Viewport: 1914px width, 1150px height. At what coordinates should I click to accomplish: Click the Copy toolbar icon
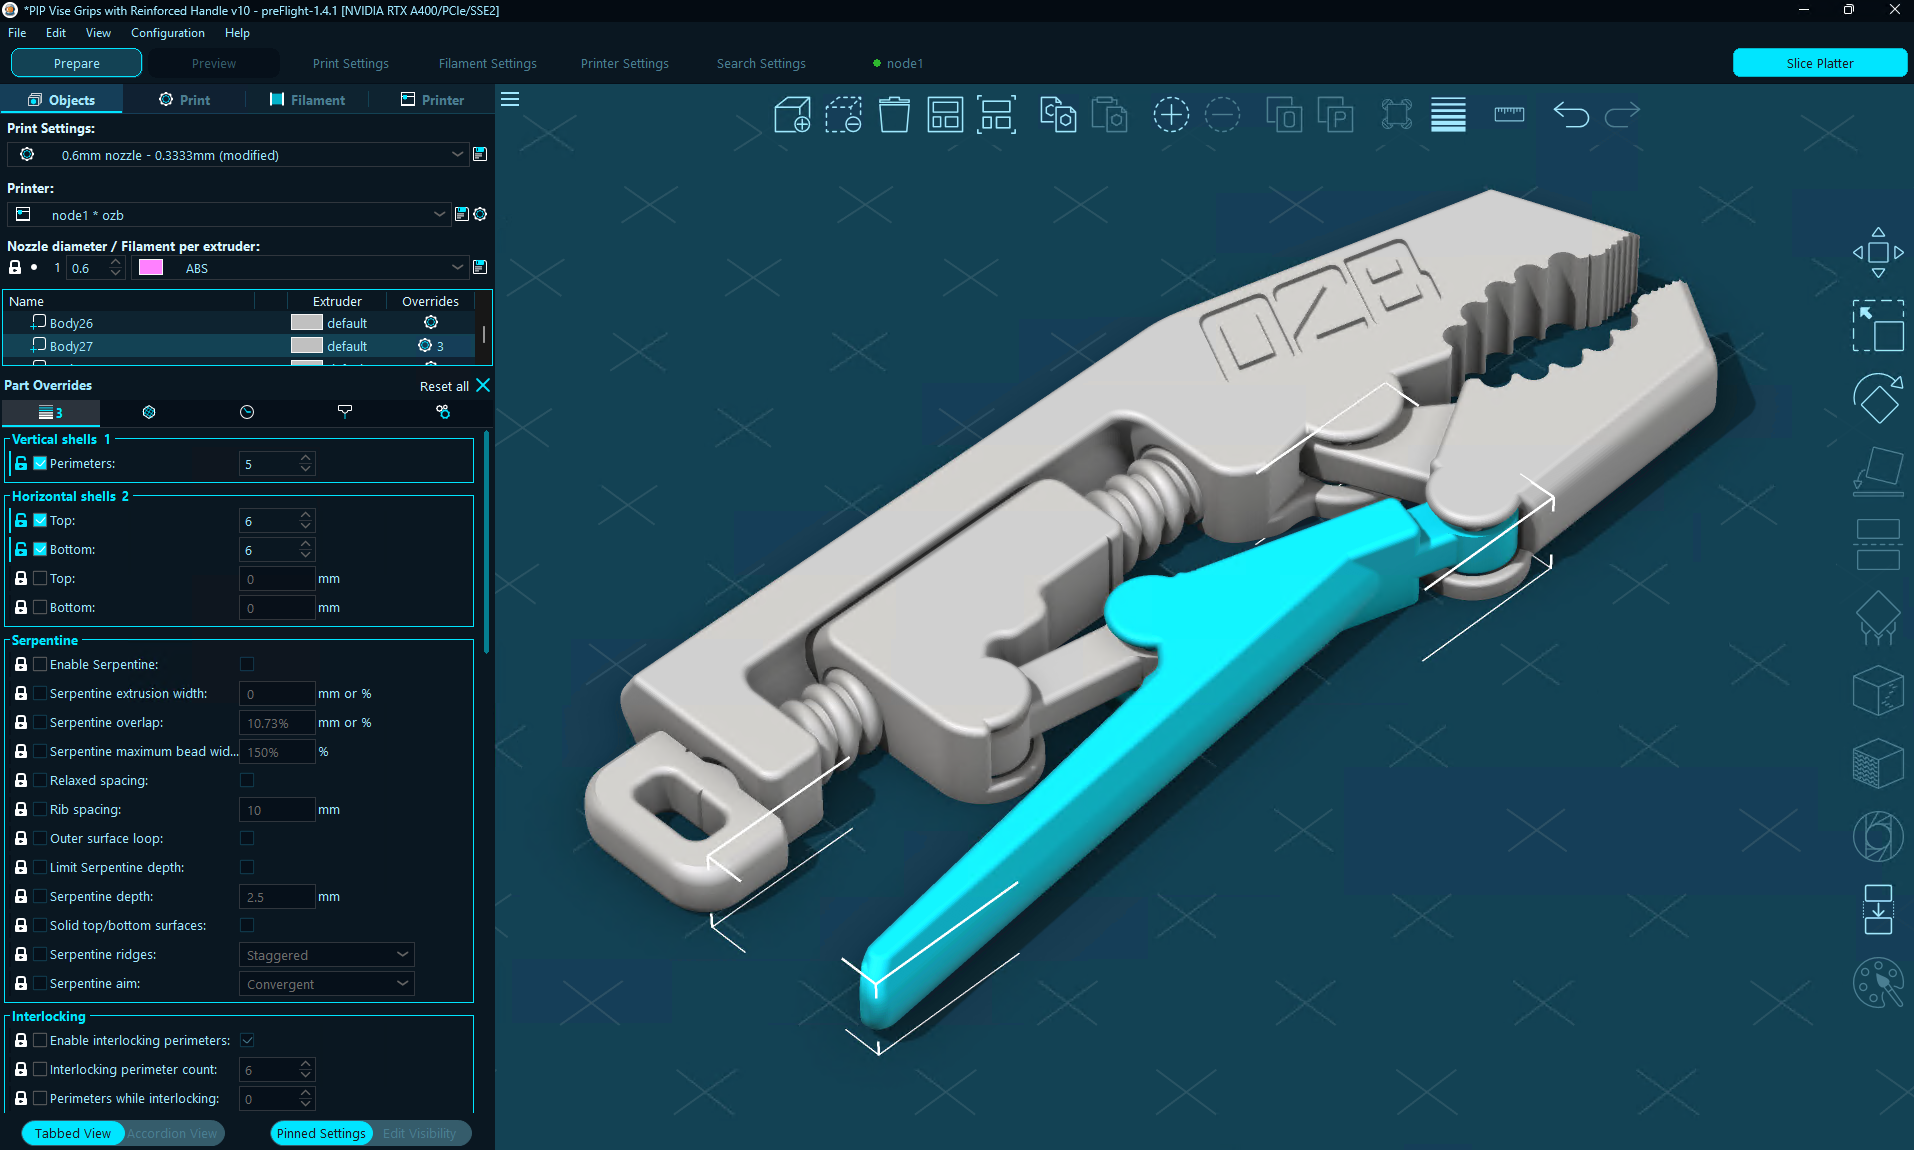point(1058,115)
